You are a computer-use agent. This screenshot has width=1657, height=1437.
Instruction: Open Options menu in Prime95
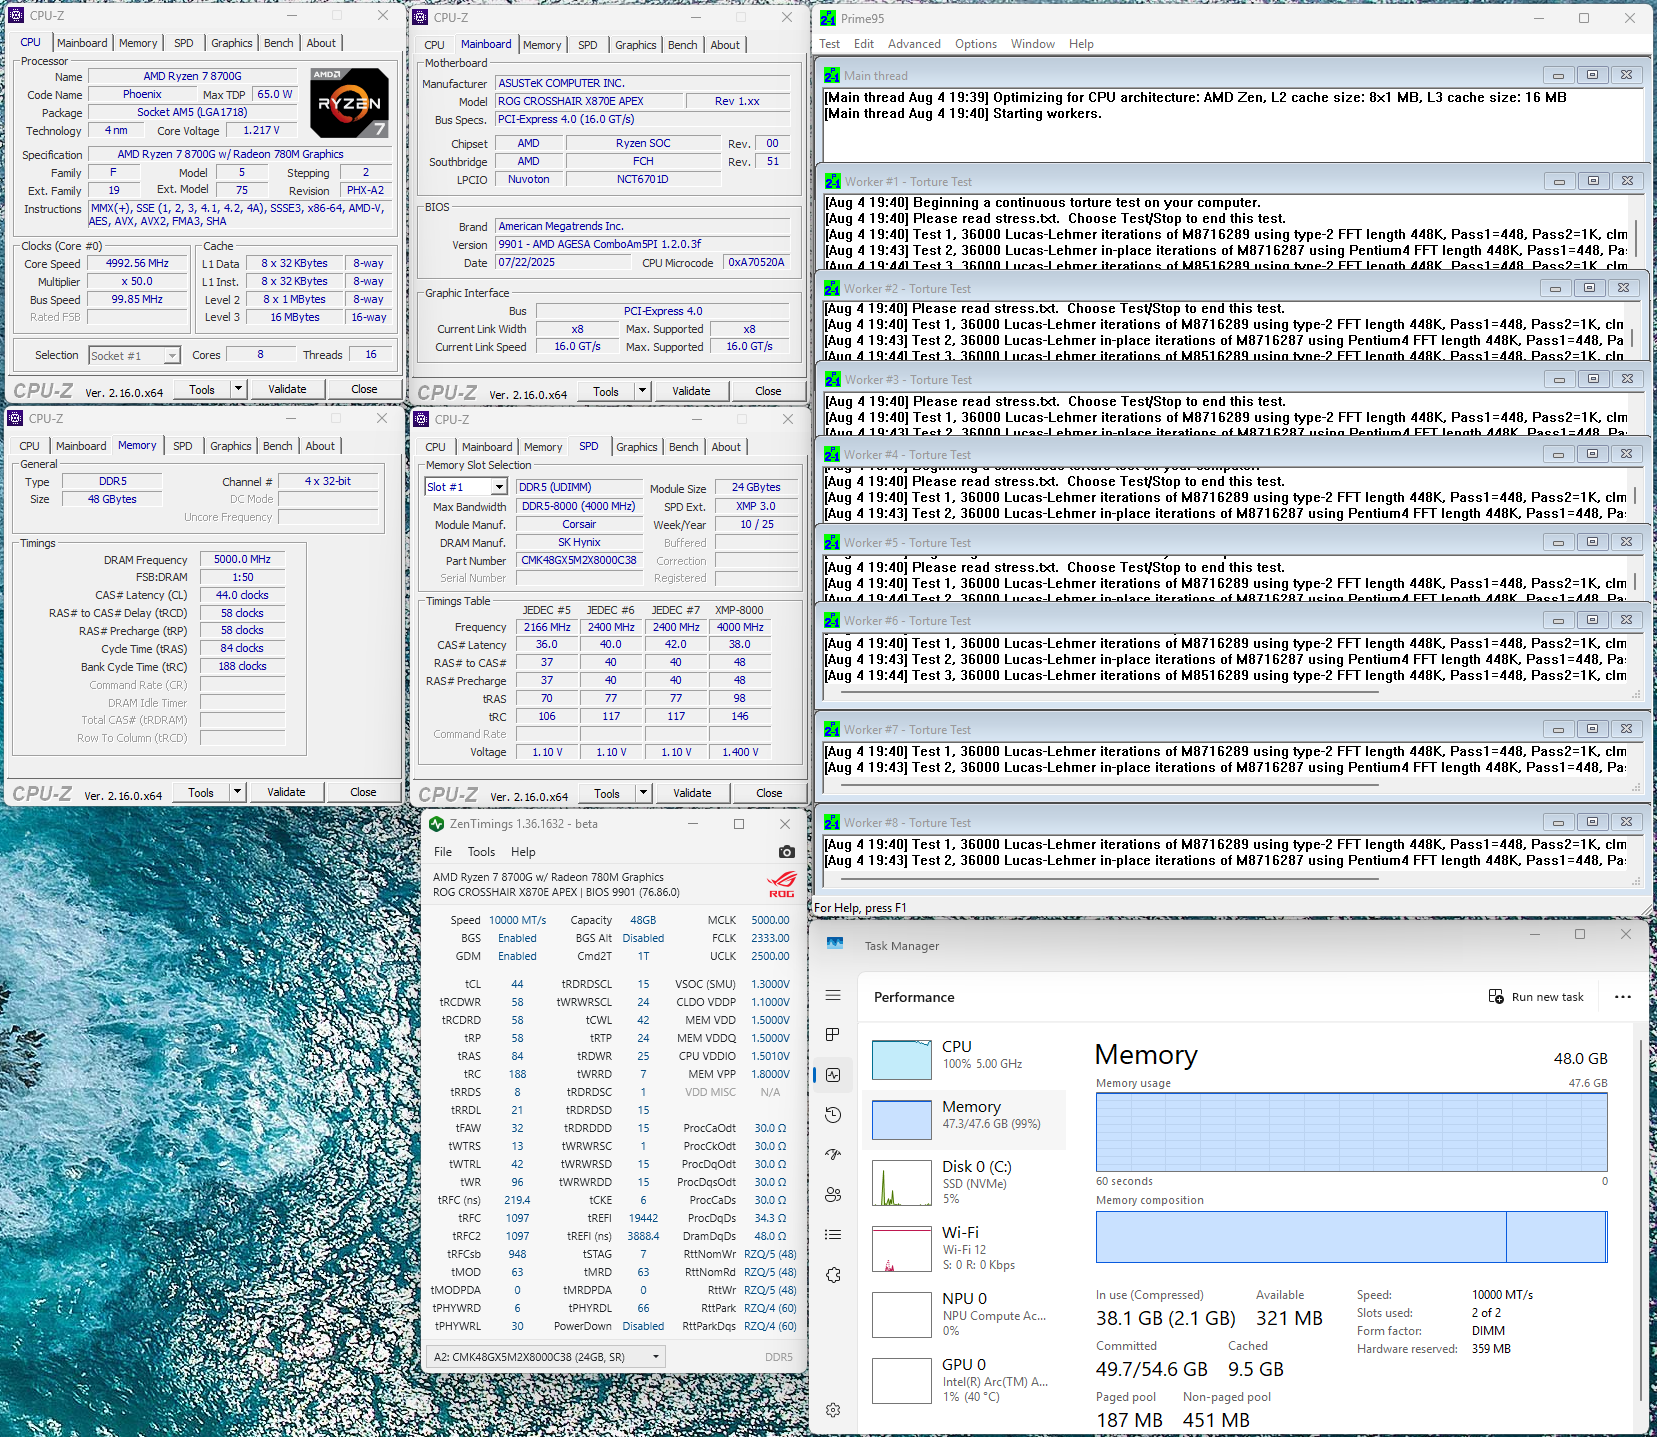click(x=976, y=44)
